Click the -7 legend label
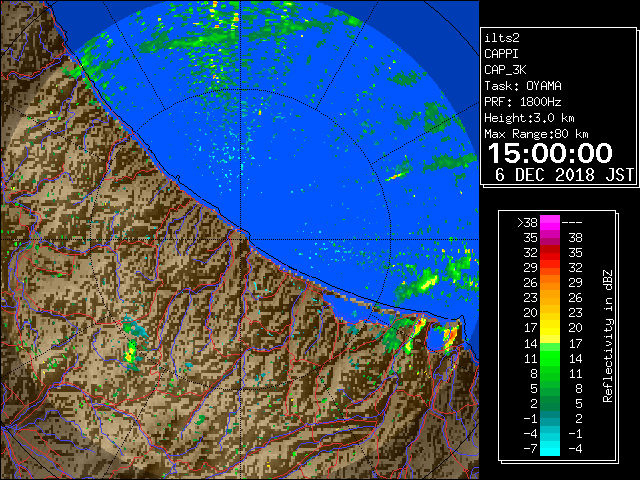The width and height of the screenshot is (640, 480). [530, 448]
